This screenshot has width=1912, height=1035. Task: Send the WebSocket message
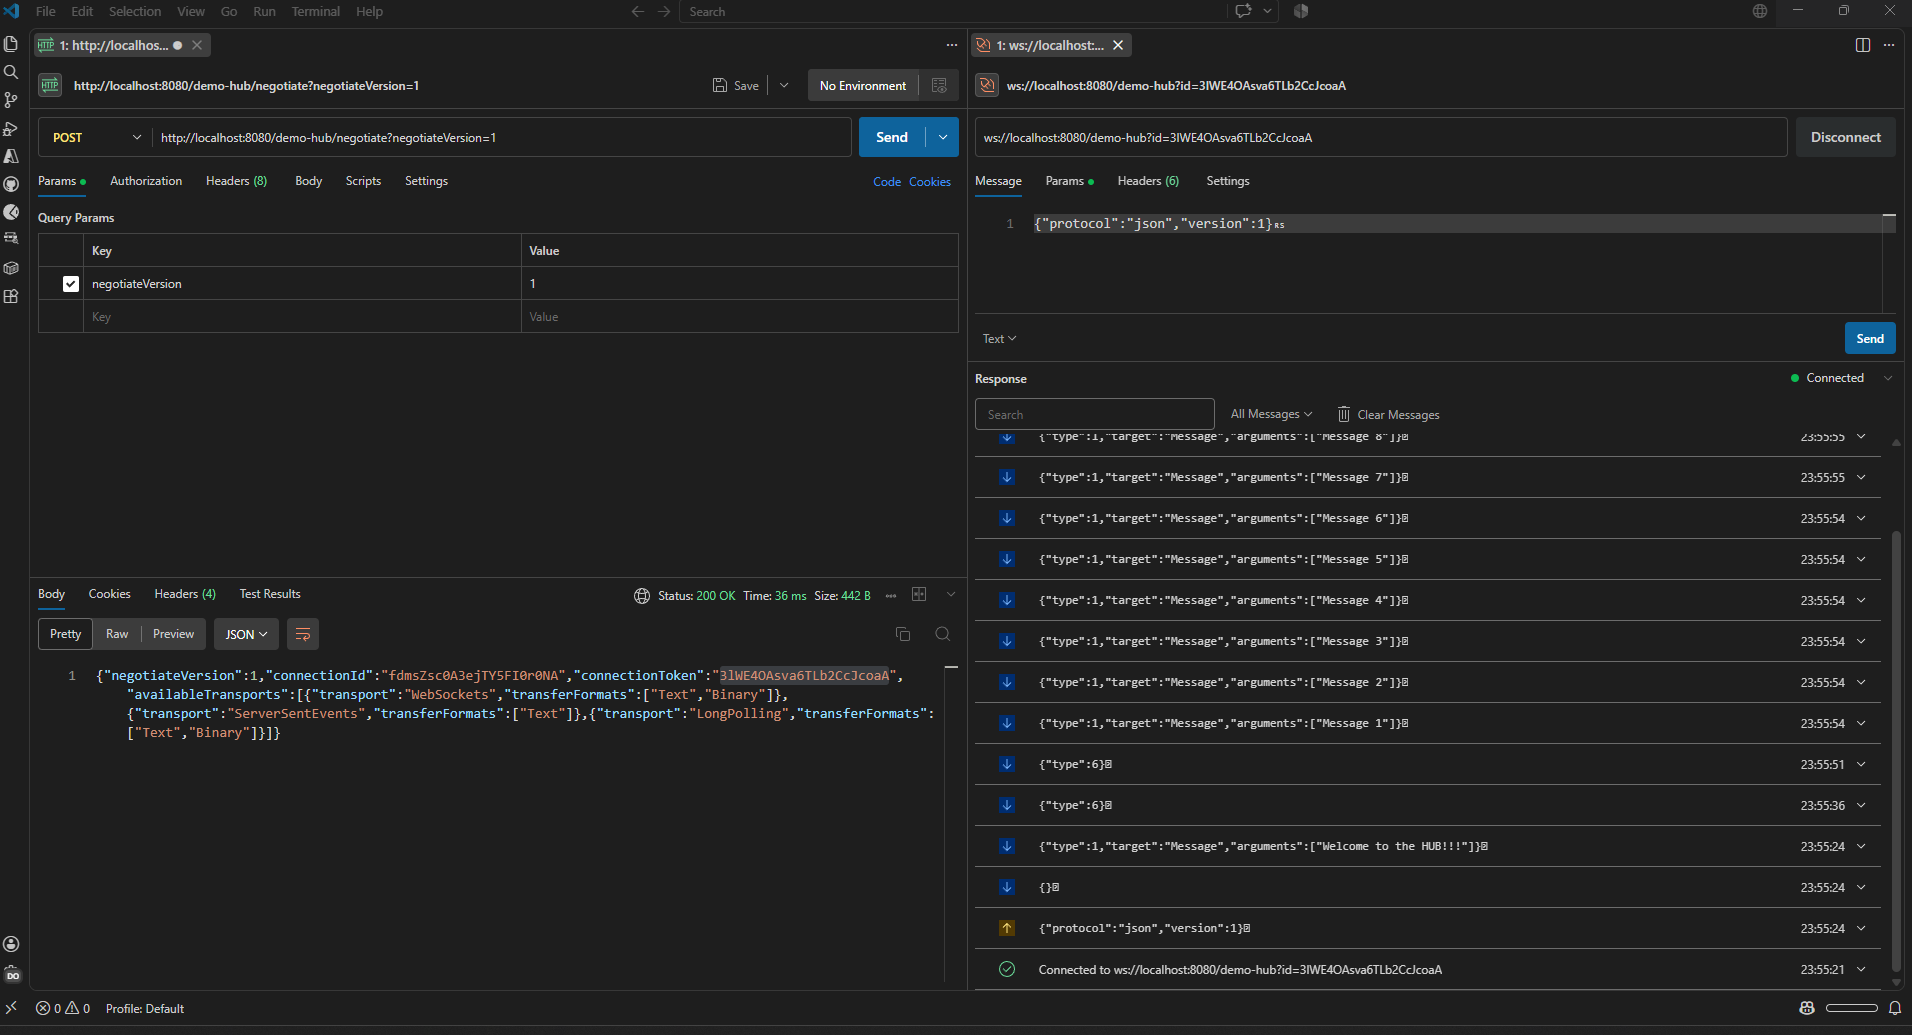pos(1870,338)
